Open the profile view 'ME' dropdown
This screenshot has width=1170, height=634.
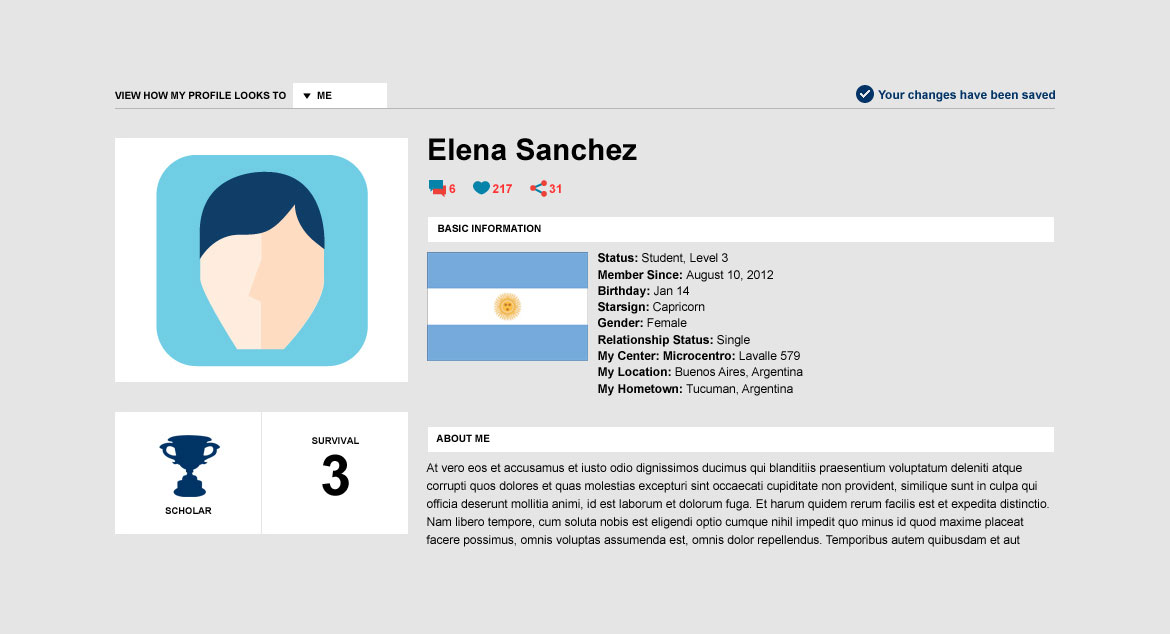(340, 95)
